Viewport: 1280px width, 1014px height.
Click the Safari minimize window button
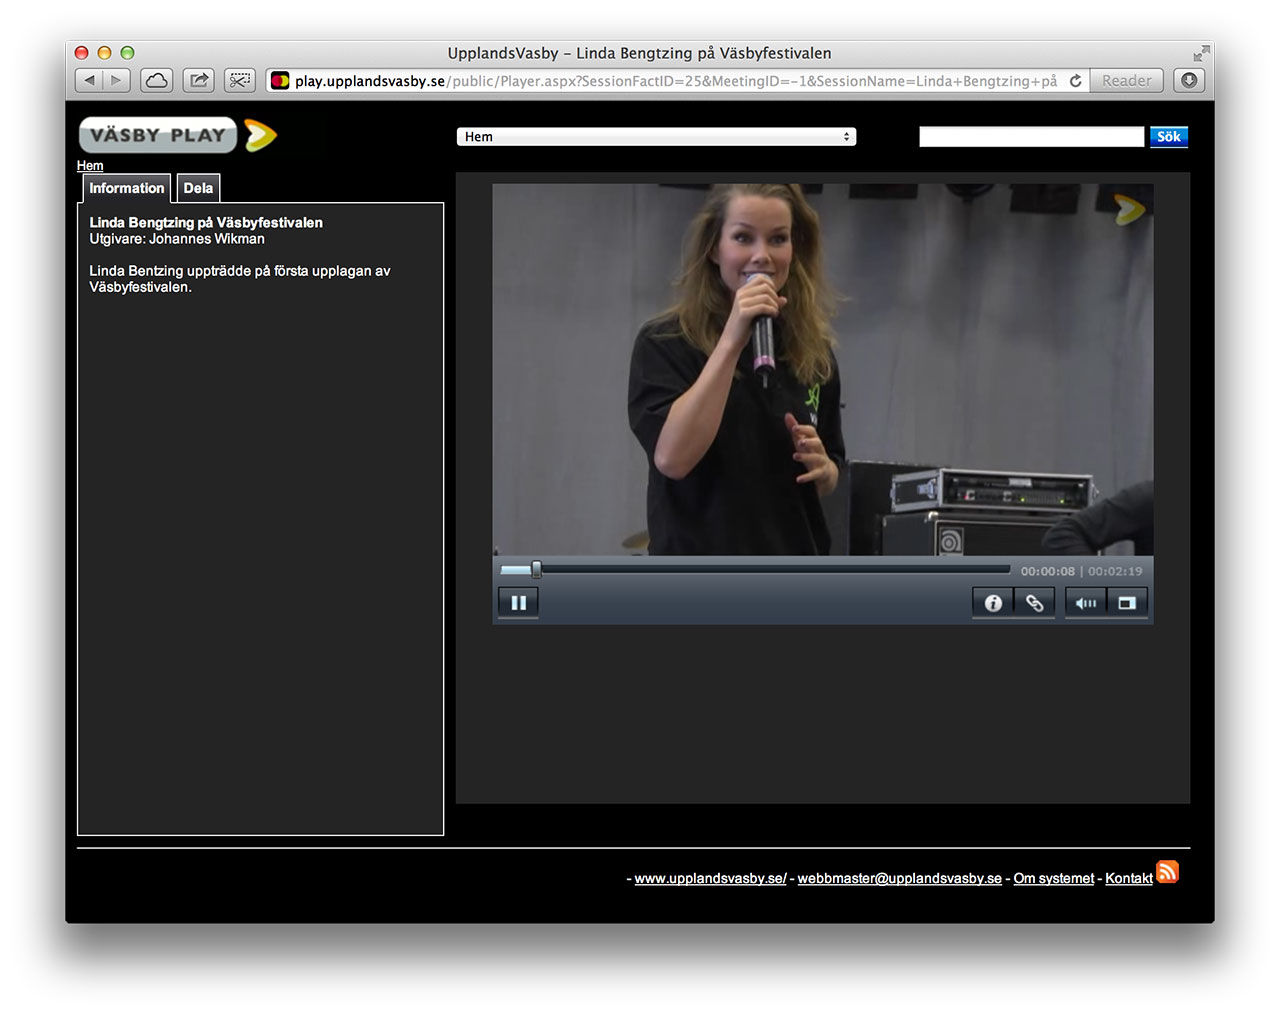point(104,53)
